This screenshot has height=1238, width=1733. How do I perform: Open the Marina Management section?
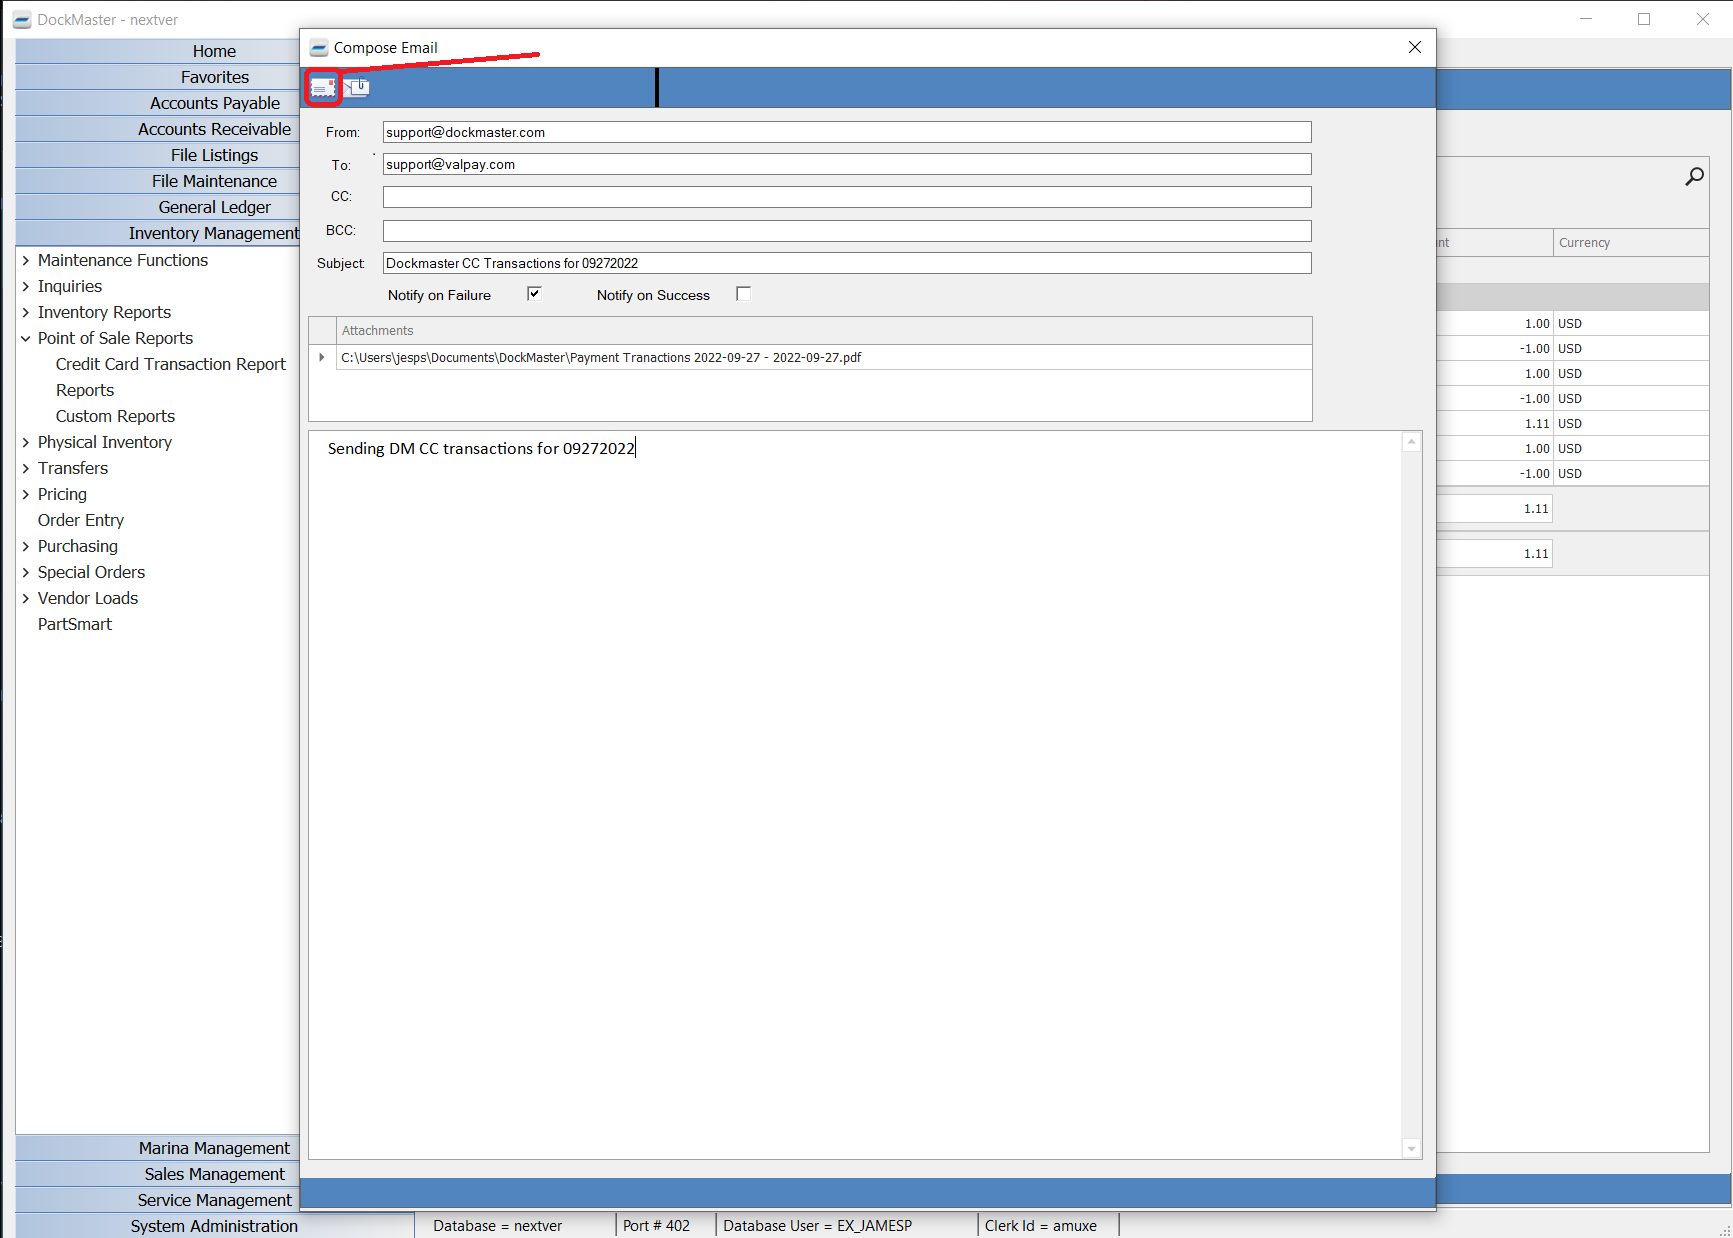point(158,1148)
